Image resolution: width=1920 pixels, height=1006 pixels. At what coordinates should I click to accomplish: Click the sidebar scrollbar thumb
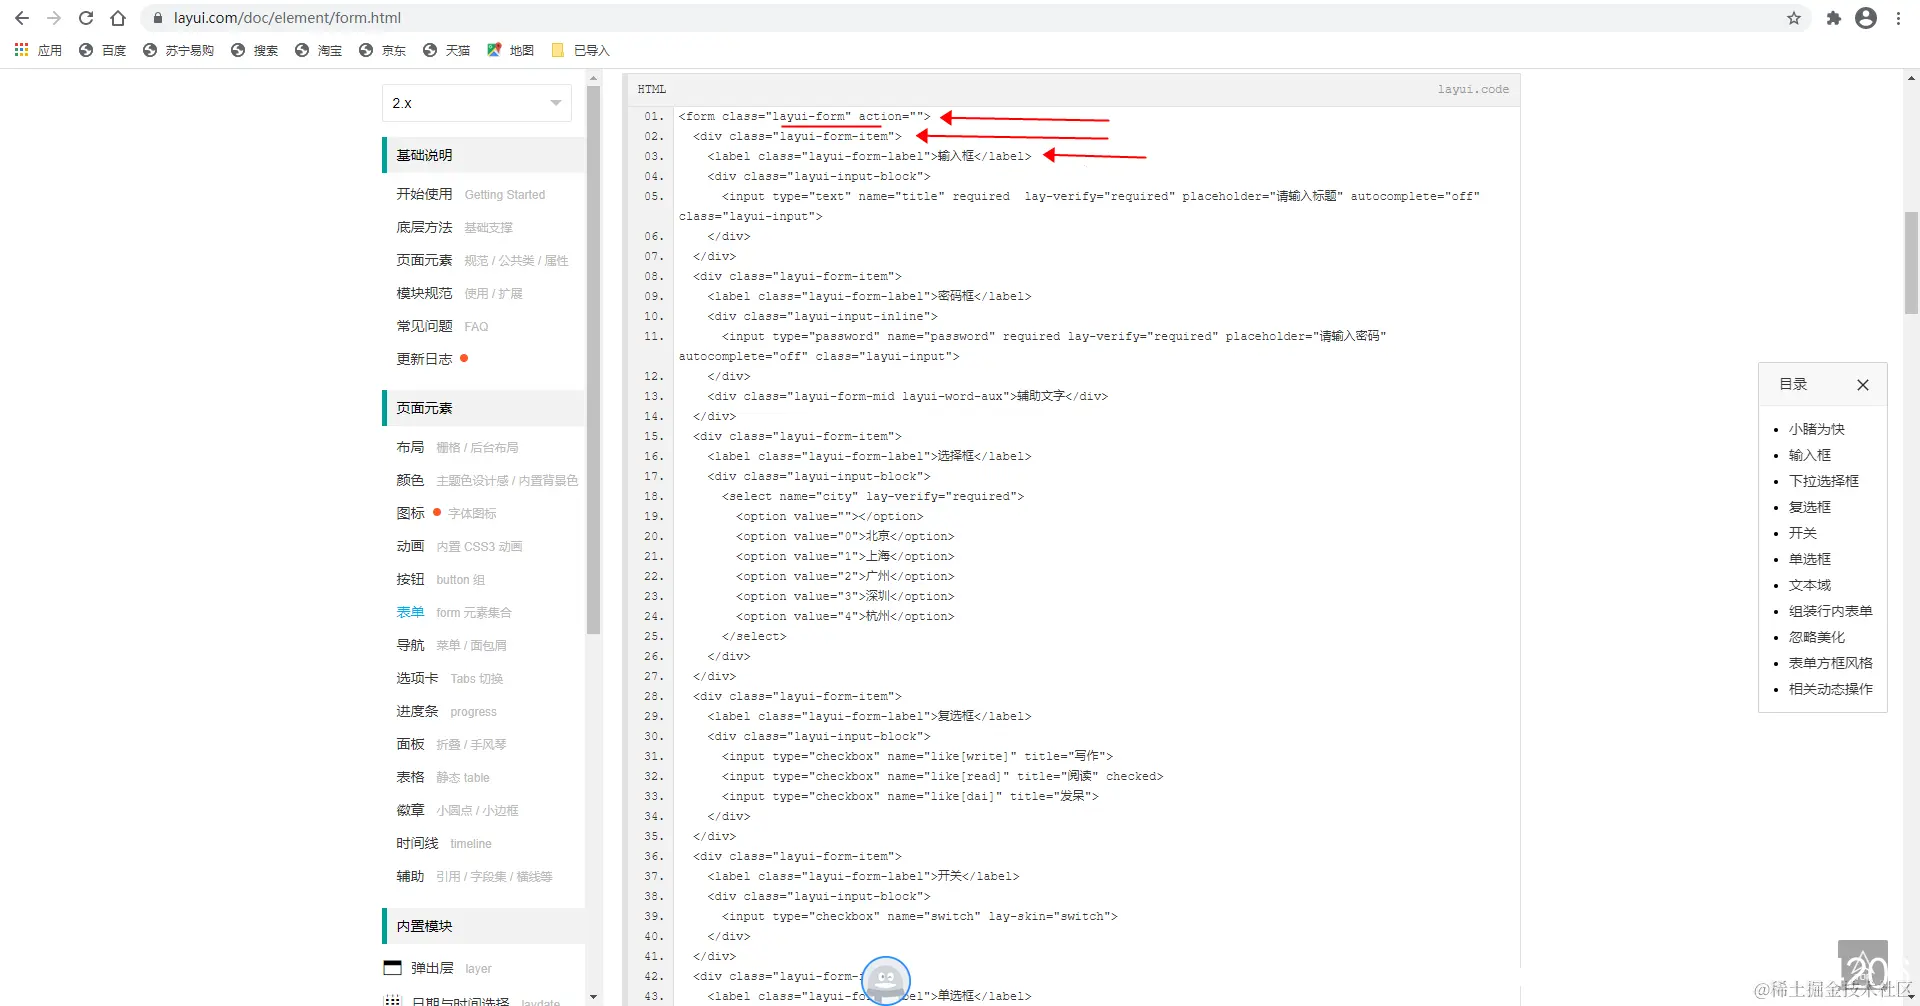click(x=593, y=360)
